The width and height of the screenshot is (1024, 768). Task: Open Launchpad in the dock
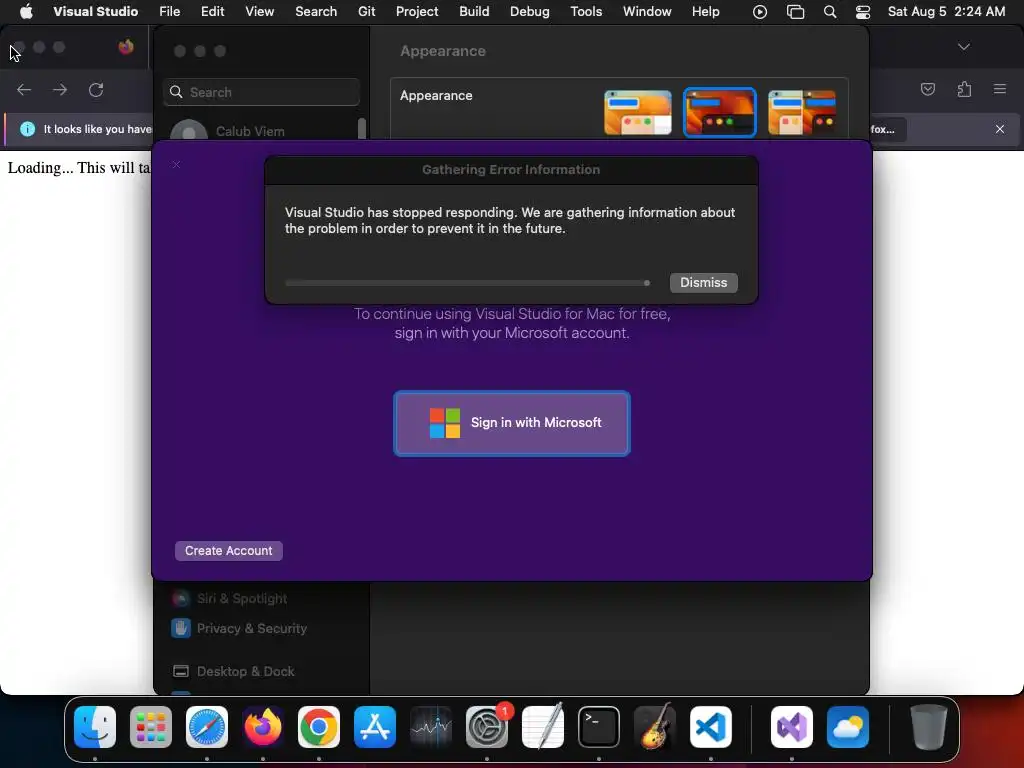pos(151,727)
